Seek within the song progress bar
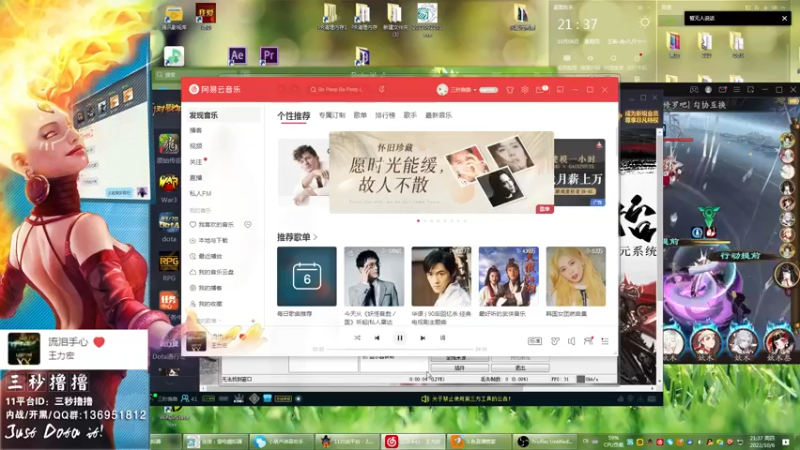Image resolution: width=800 pixels, height=450 pixels. pyautogui.click(x=399, y=349)
